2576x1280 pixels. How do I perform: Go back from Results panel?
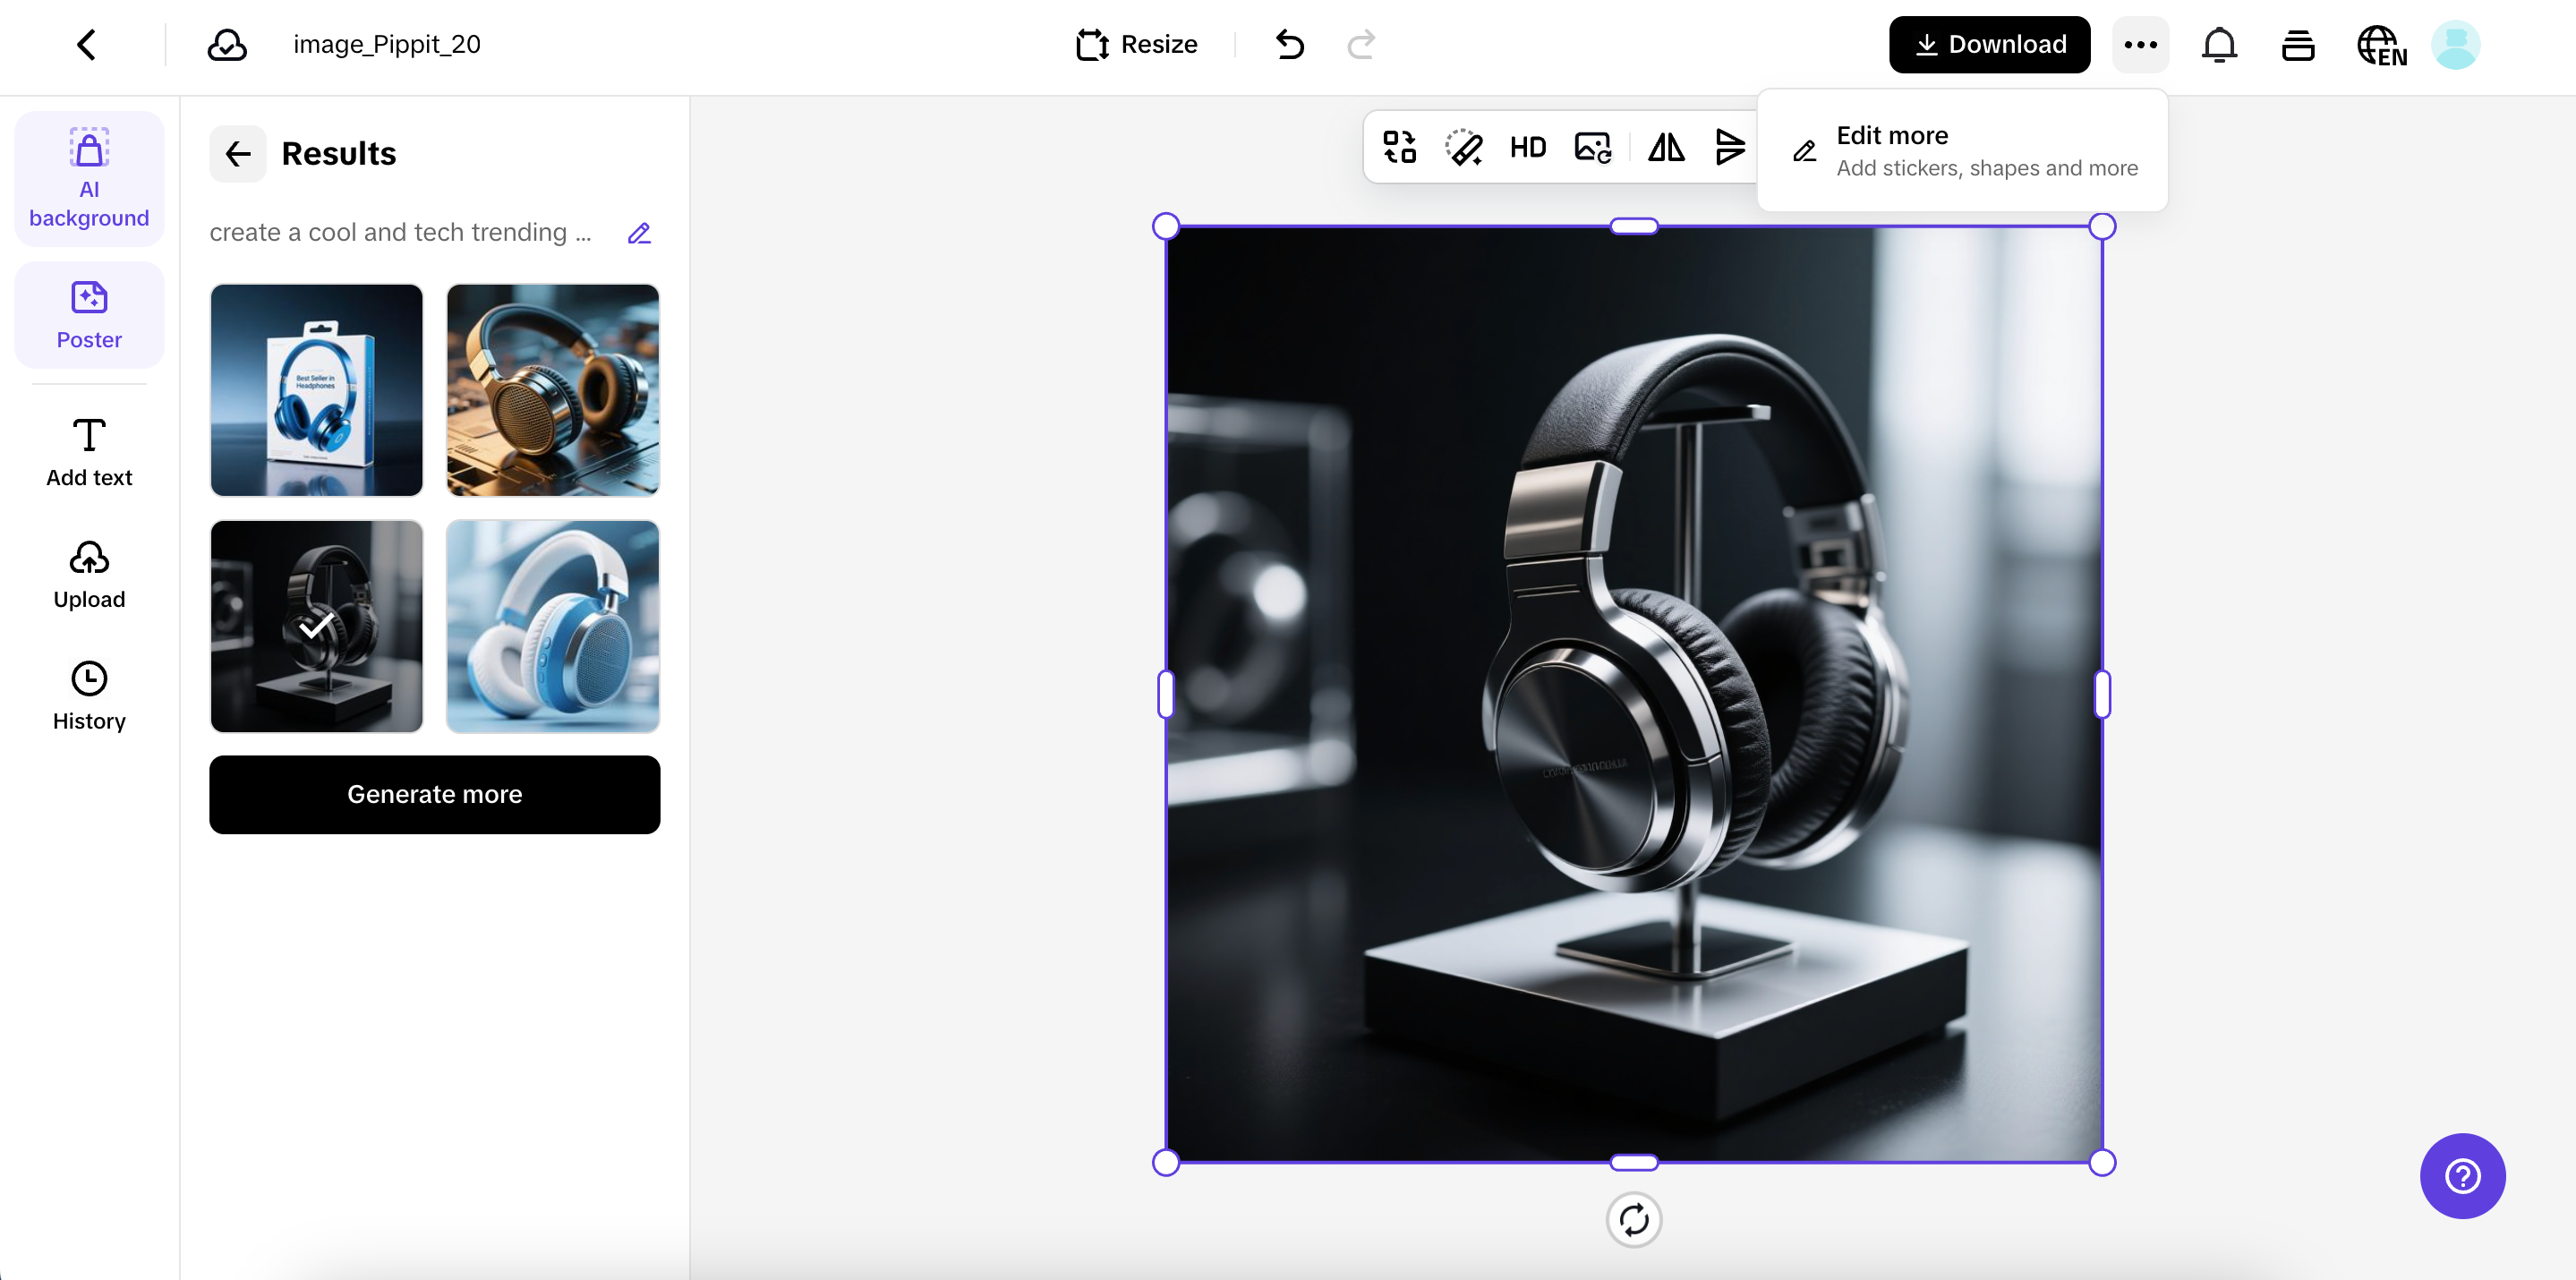click(238, 154)
